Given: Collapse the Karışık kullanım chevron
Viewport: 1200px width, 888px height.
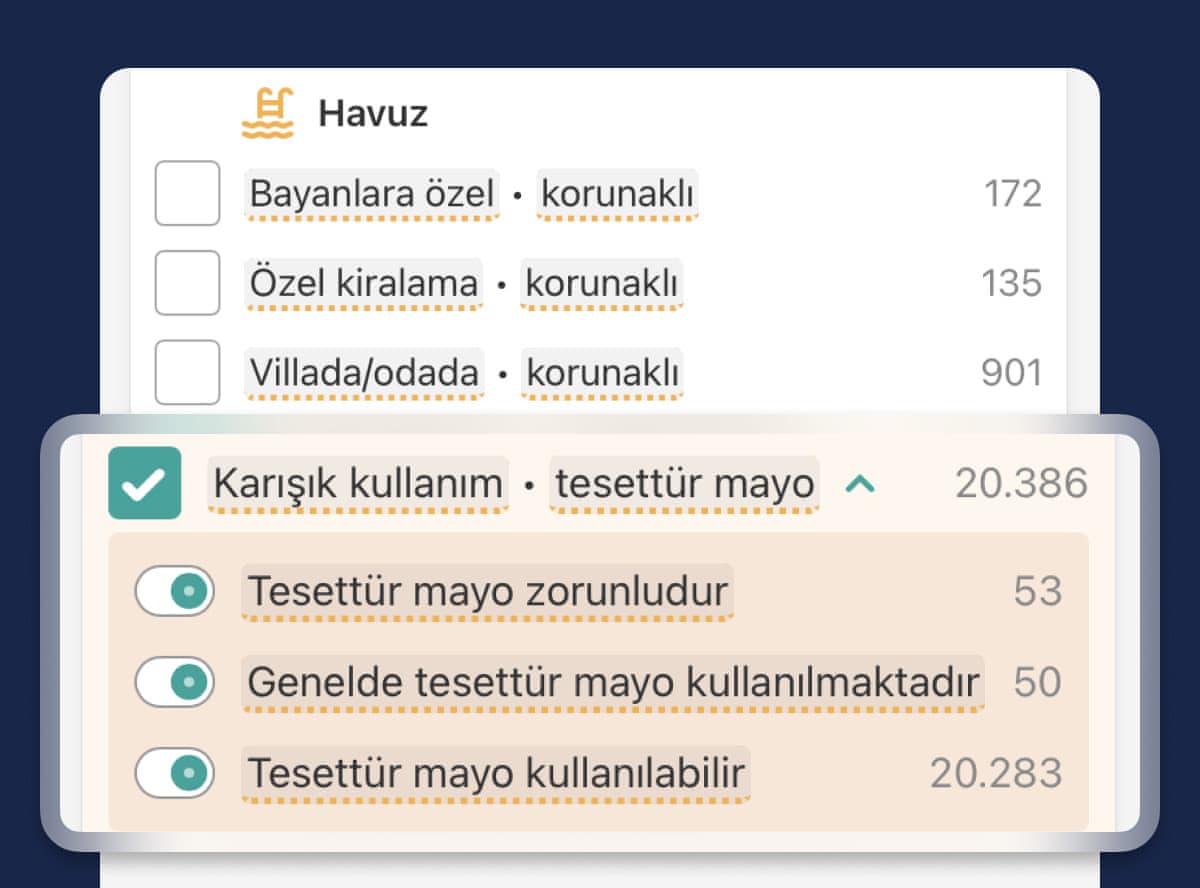Looking at the screenshot, I should [x=860, y=484].
